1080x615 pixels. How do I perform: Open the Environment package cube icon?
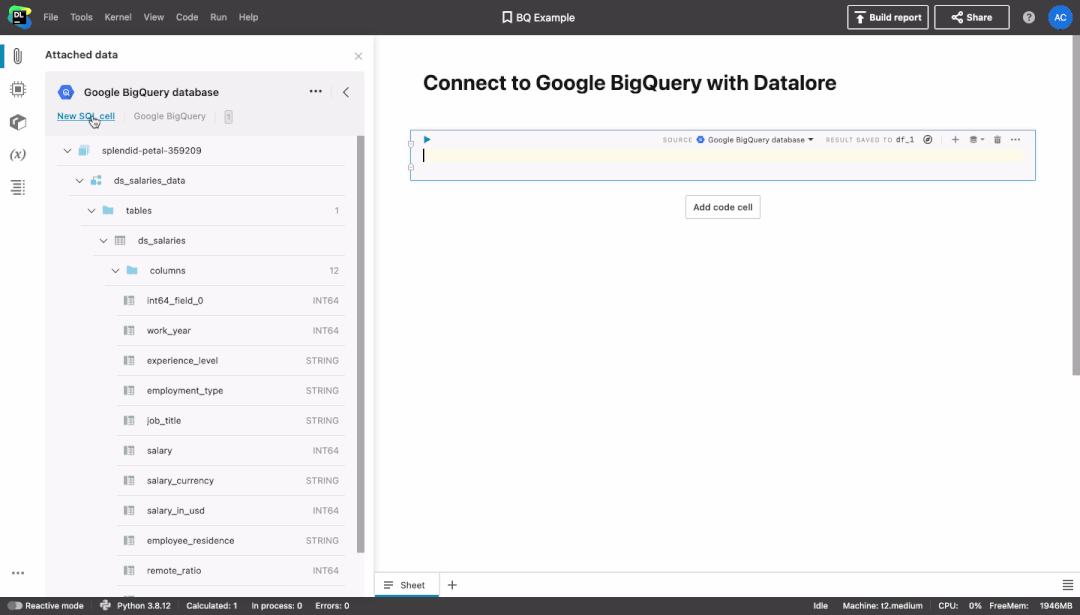(x=18, y=122)
